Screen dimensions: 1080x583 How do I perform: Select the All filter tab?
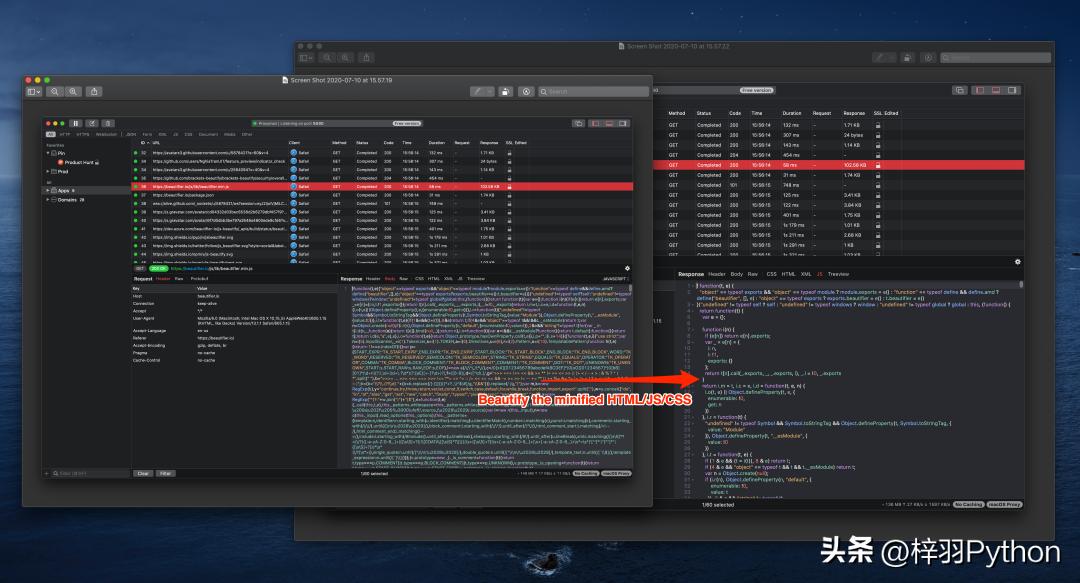(50, 134)
